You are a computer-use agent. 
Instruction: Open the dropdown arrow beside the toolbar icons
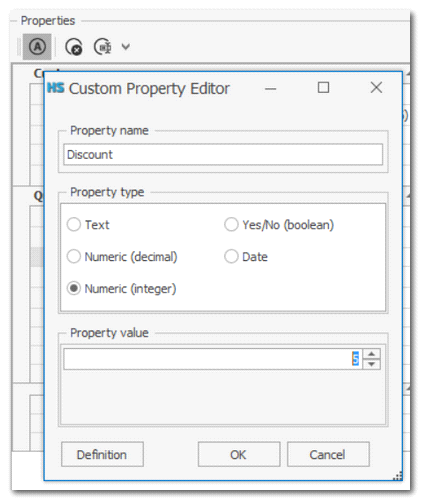126,47
